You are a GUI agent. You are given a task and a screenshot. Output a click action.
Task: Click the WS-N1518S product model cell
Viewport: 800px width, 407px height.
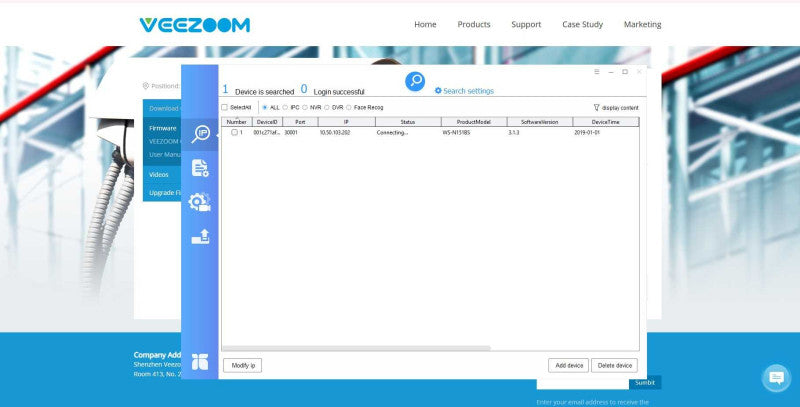click(x=456, y=133)
